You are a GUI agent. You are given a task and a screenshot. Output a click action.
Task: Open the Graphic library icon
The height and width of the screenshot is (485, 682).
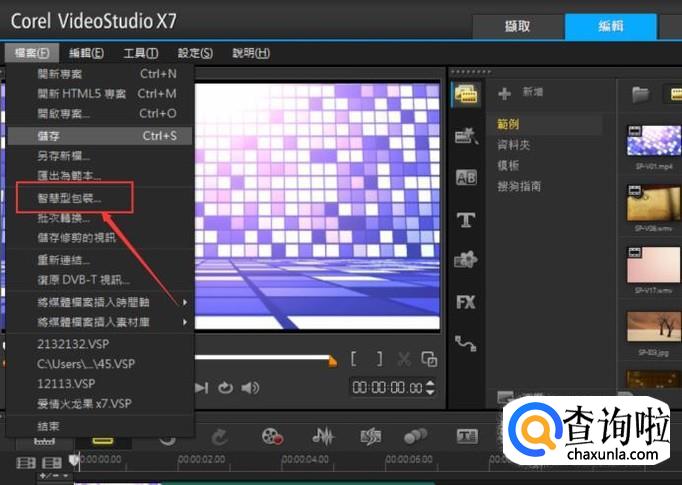tap(466, 260)
